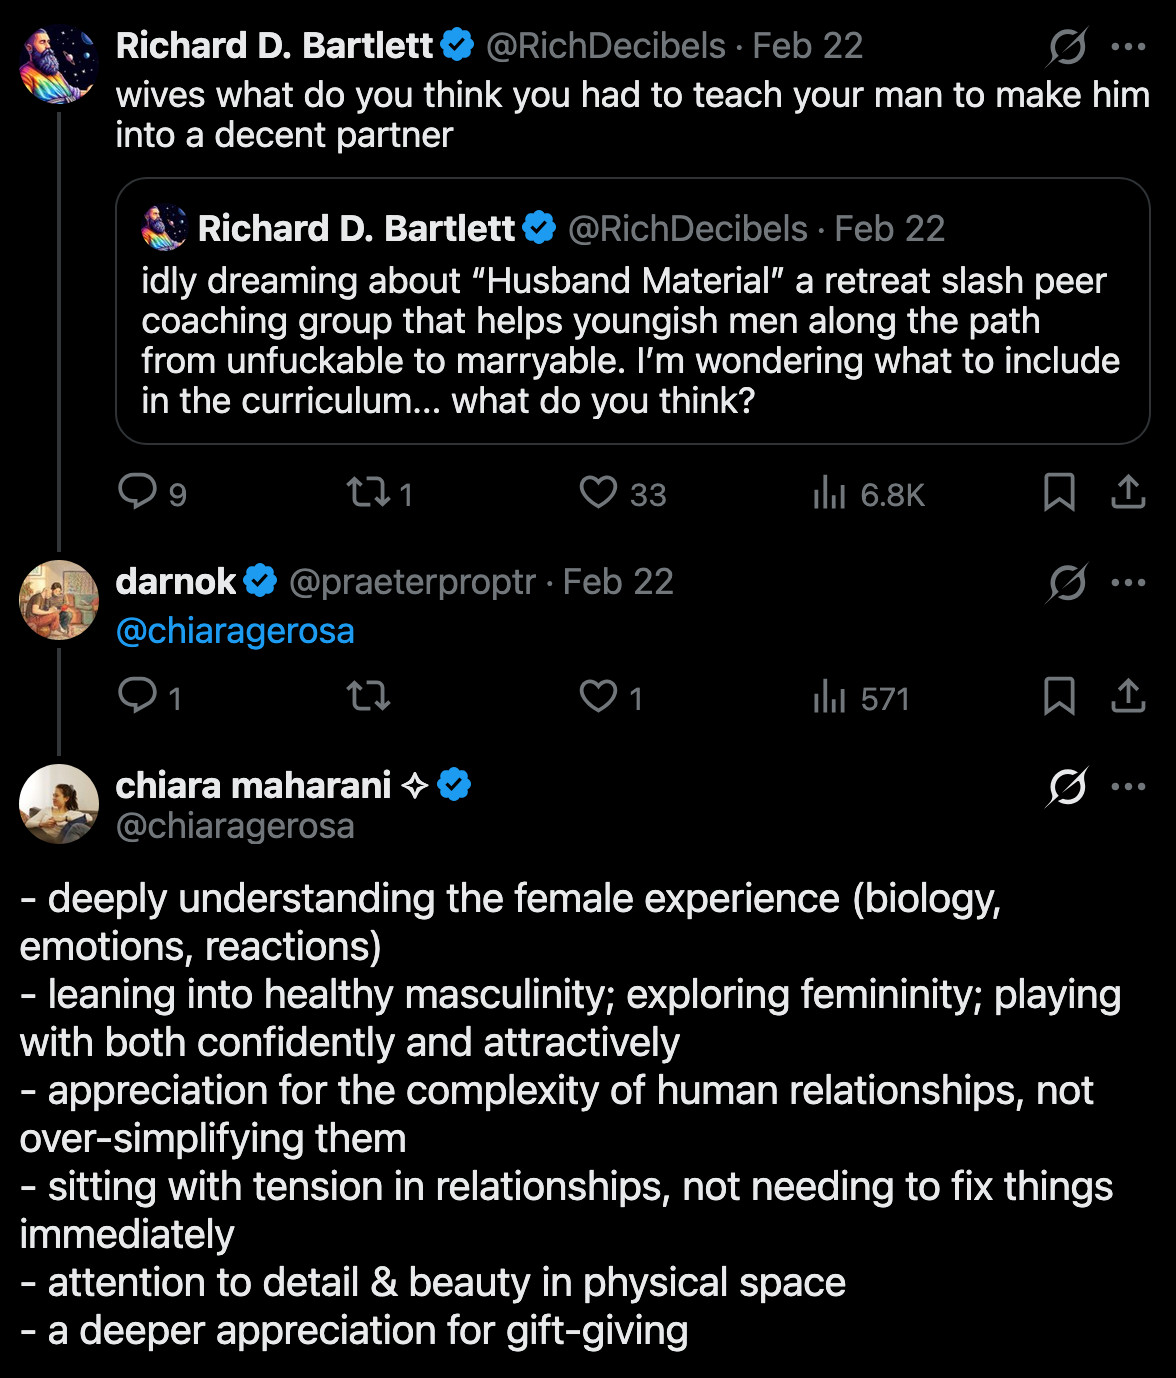Click @praeterproptr handle link
This screenshot has width=1176, height=1378.
tap(412, 582)
